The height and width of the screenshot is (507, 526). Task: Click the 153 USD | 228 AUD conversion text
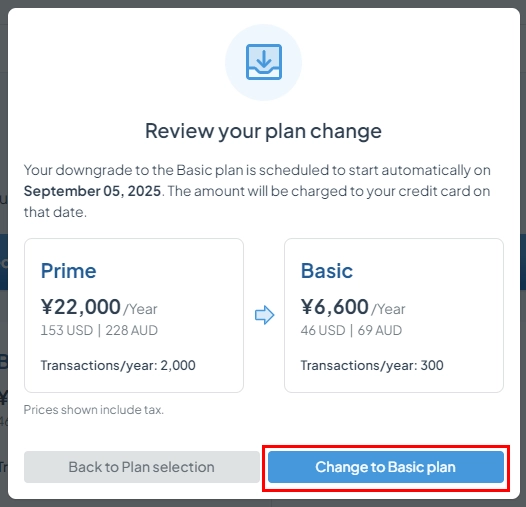pyautogui.click(x=99, y=331)
